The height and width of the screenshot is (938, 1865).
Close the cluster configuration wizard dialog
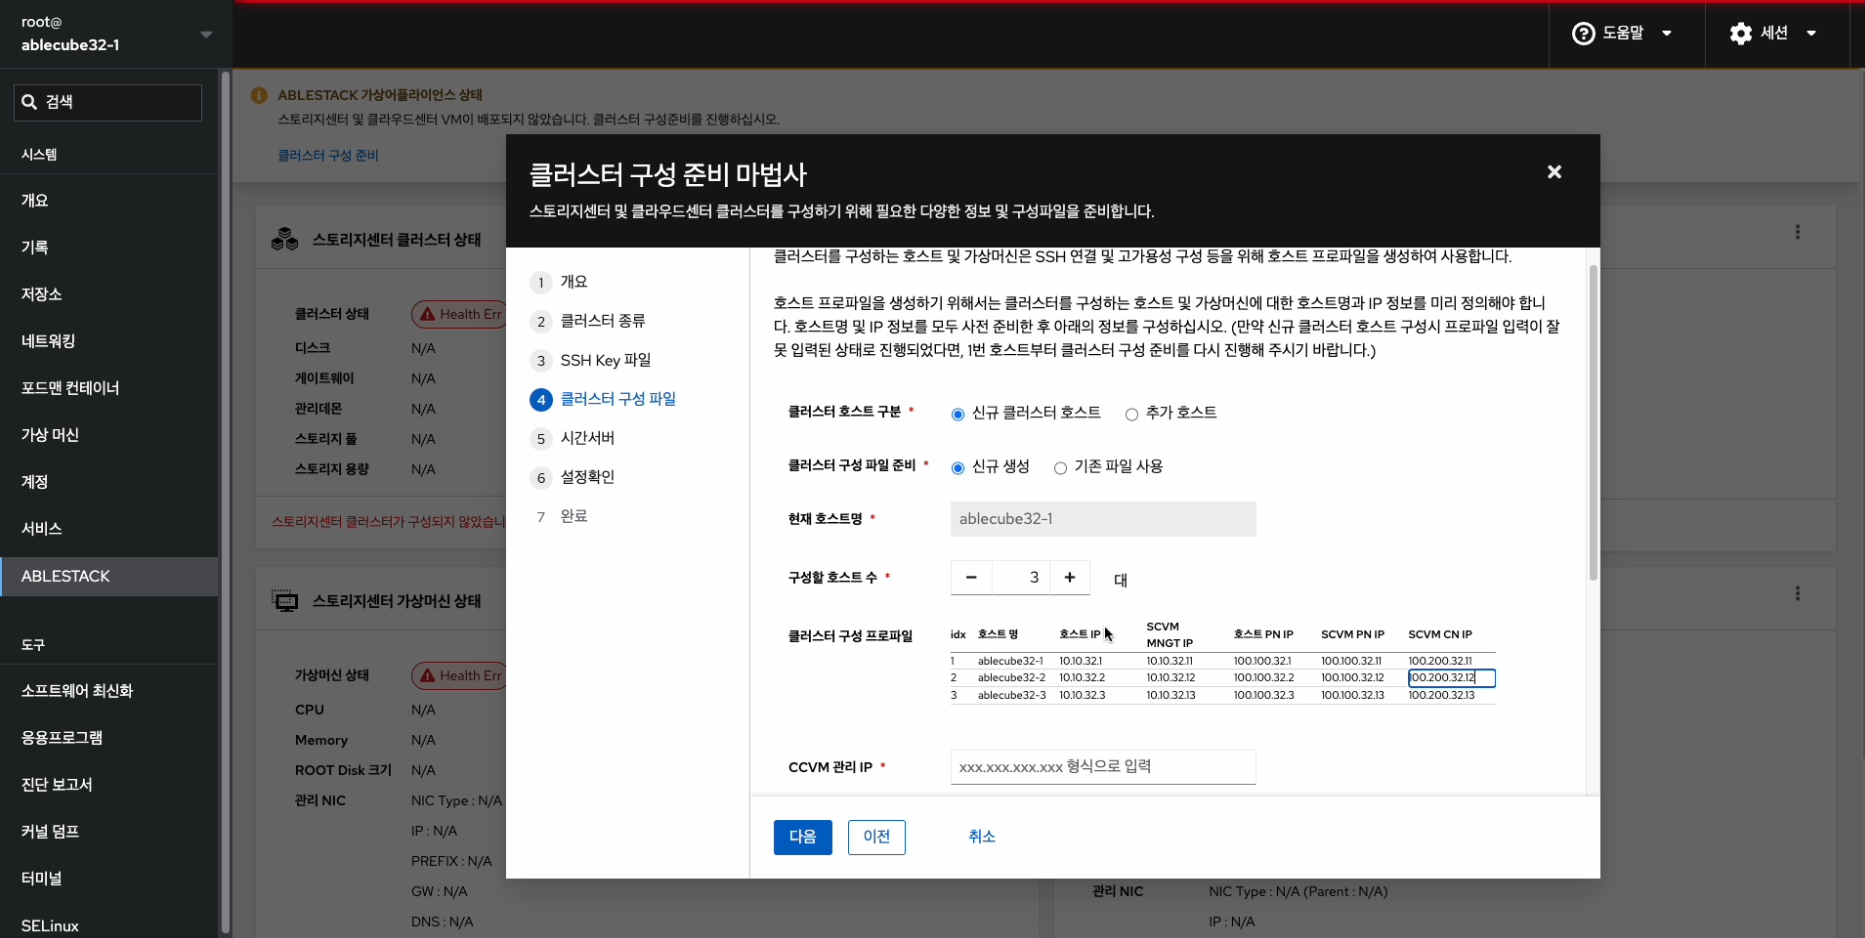pos(1554,172)
